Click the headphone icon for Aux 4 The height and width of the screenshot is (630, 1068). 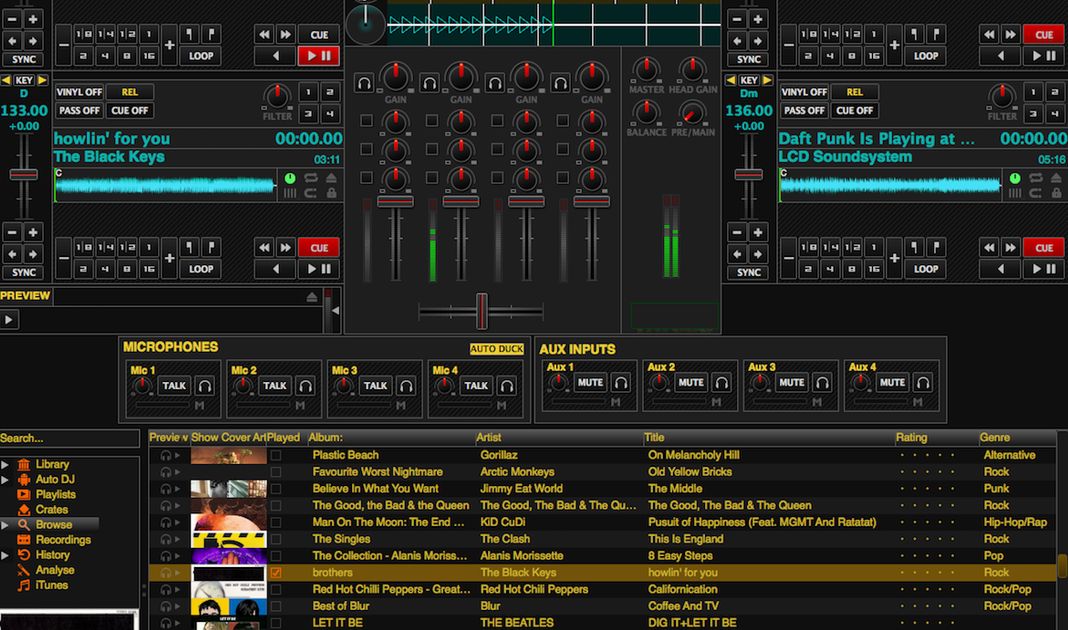coord(922,382)
